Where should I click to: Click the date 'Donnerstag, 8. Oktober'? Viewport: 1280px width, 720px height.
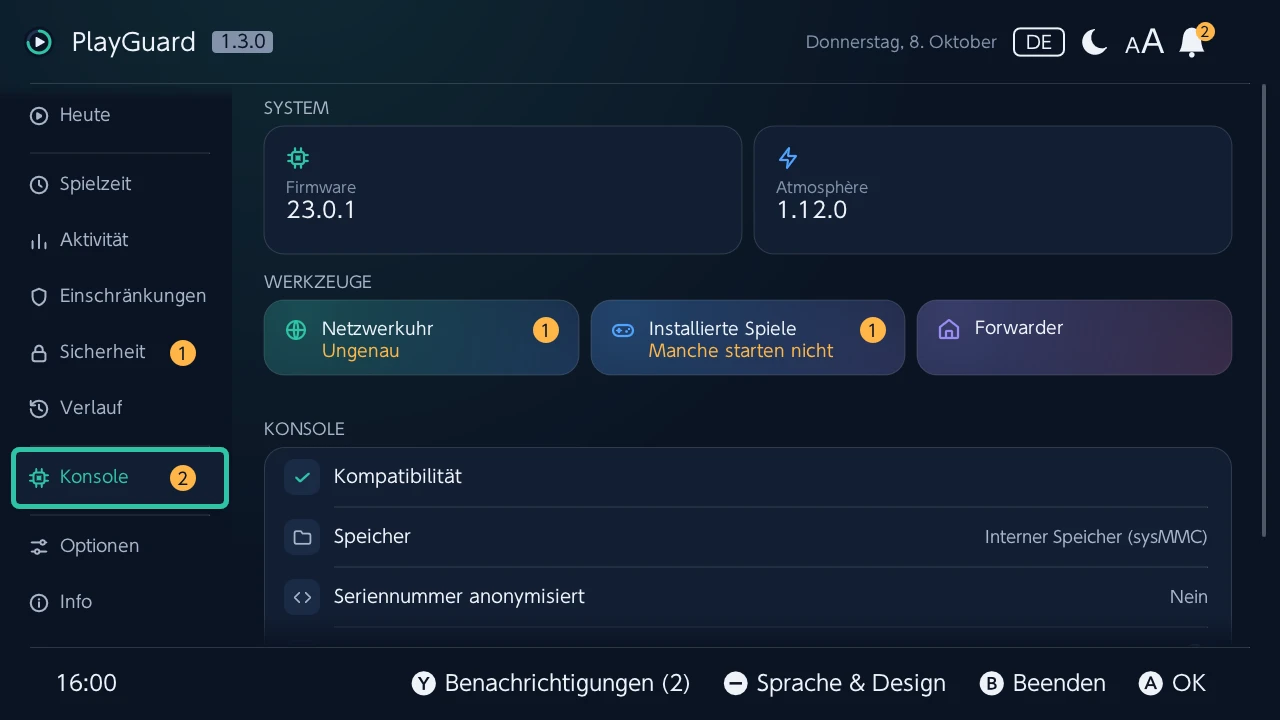pyautogui.click(x=901, y=42)
